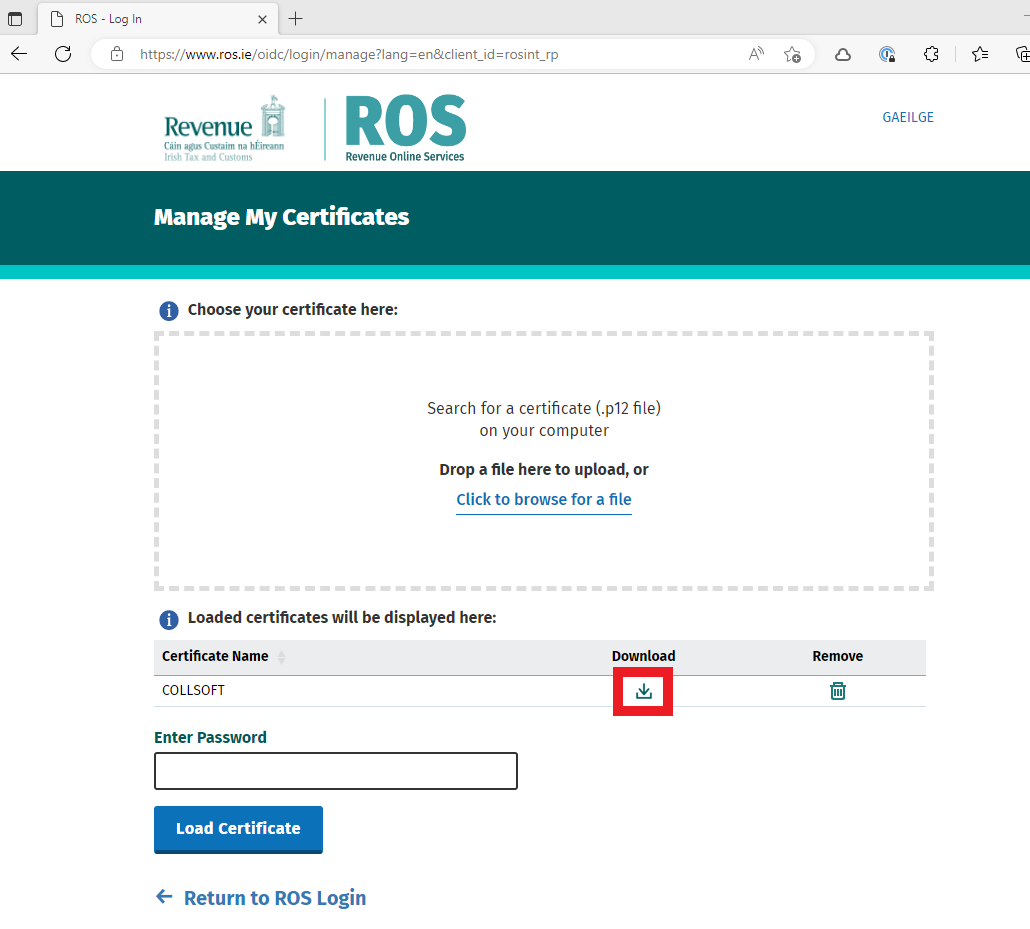Switch language using the GAEILGE link
This screenshot has height=929, width=1030.
[x=907, y=117]
